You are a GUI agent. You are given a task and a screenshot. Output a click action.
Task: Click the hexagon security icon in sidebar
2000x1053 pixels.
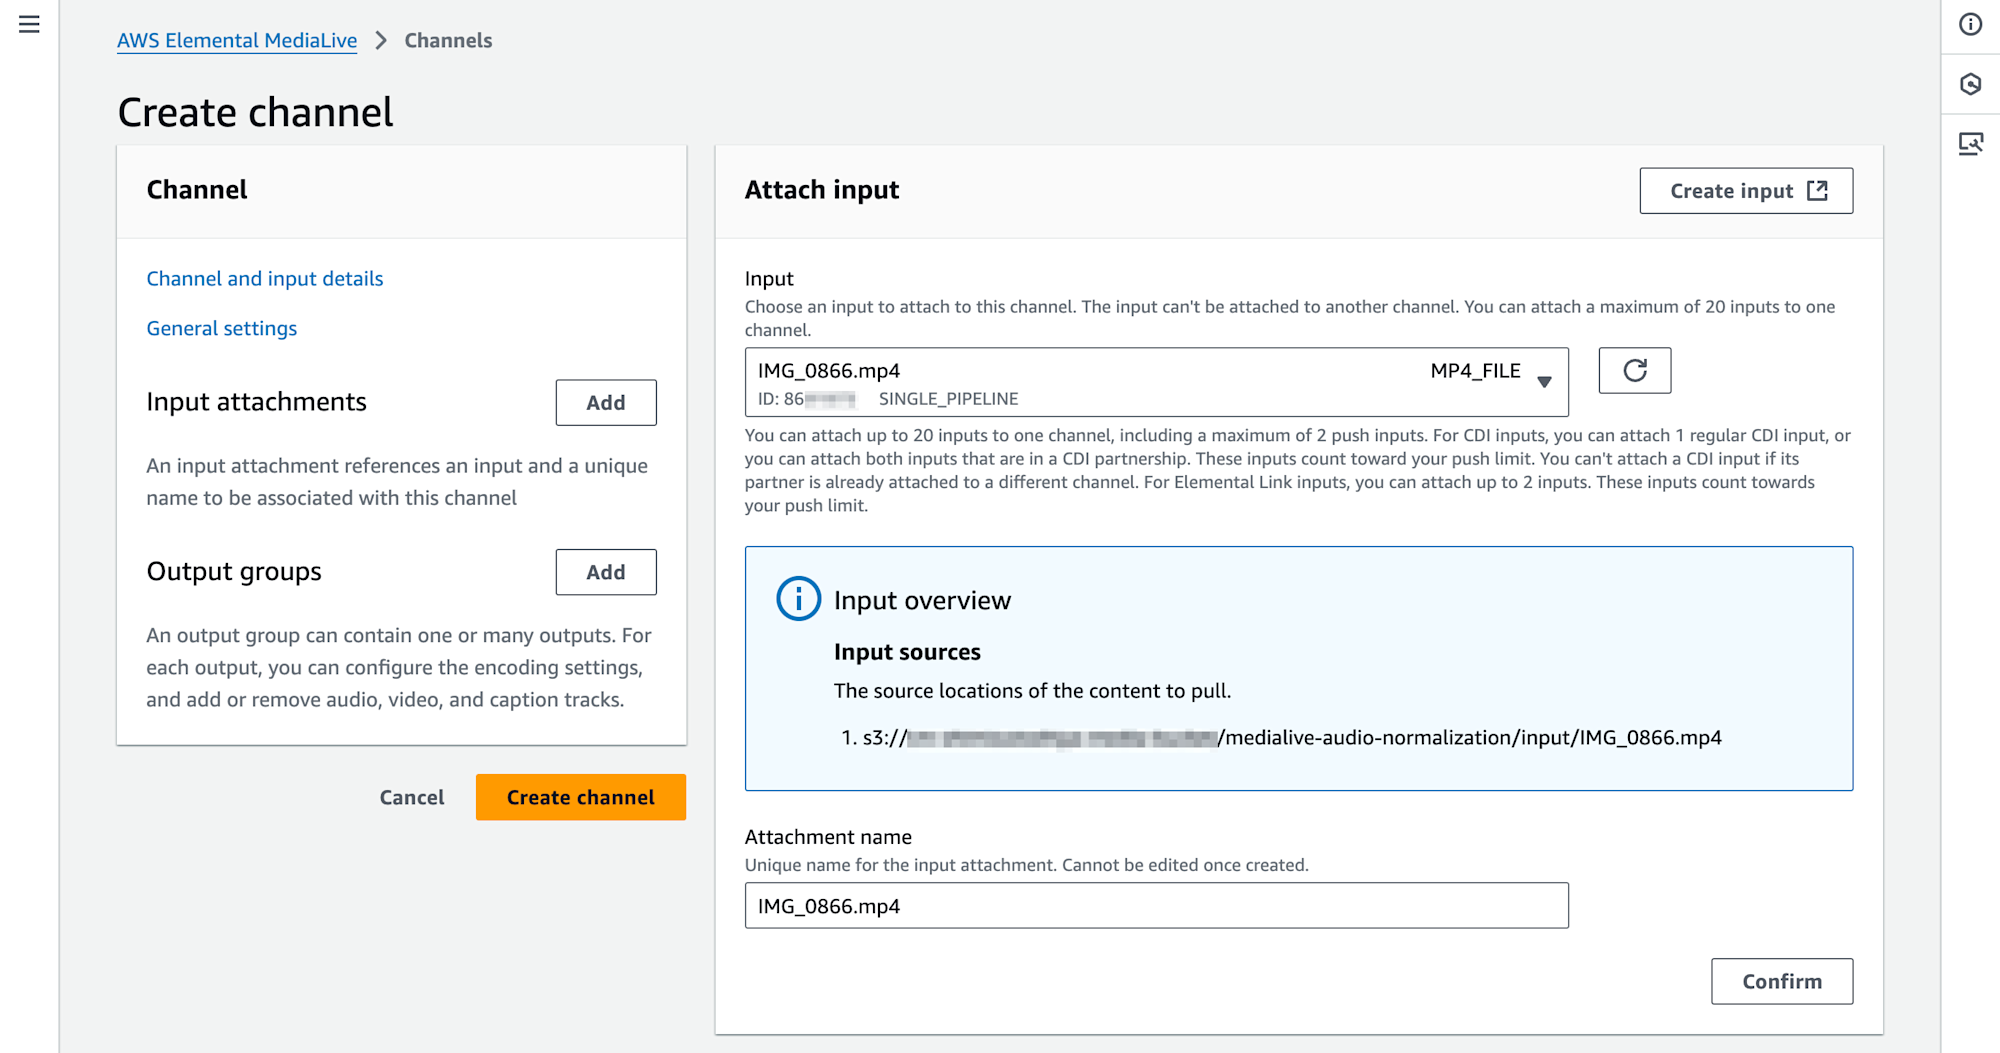pos(1970,84)
